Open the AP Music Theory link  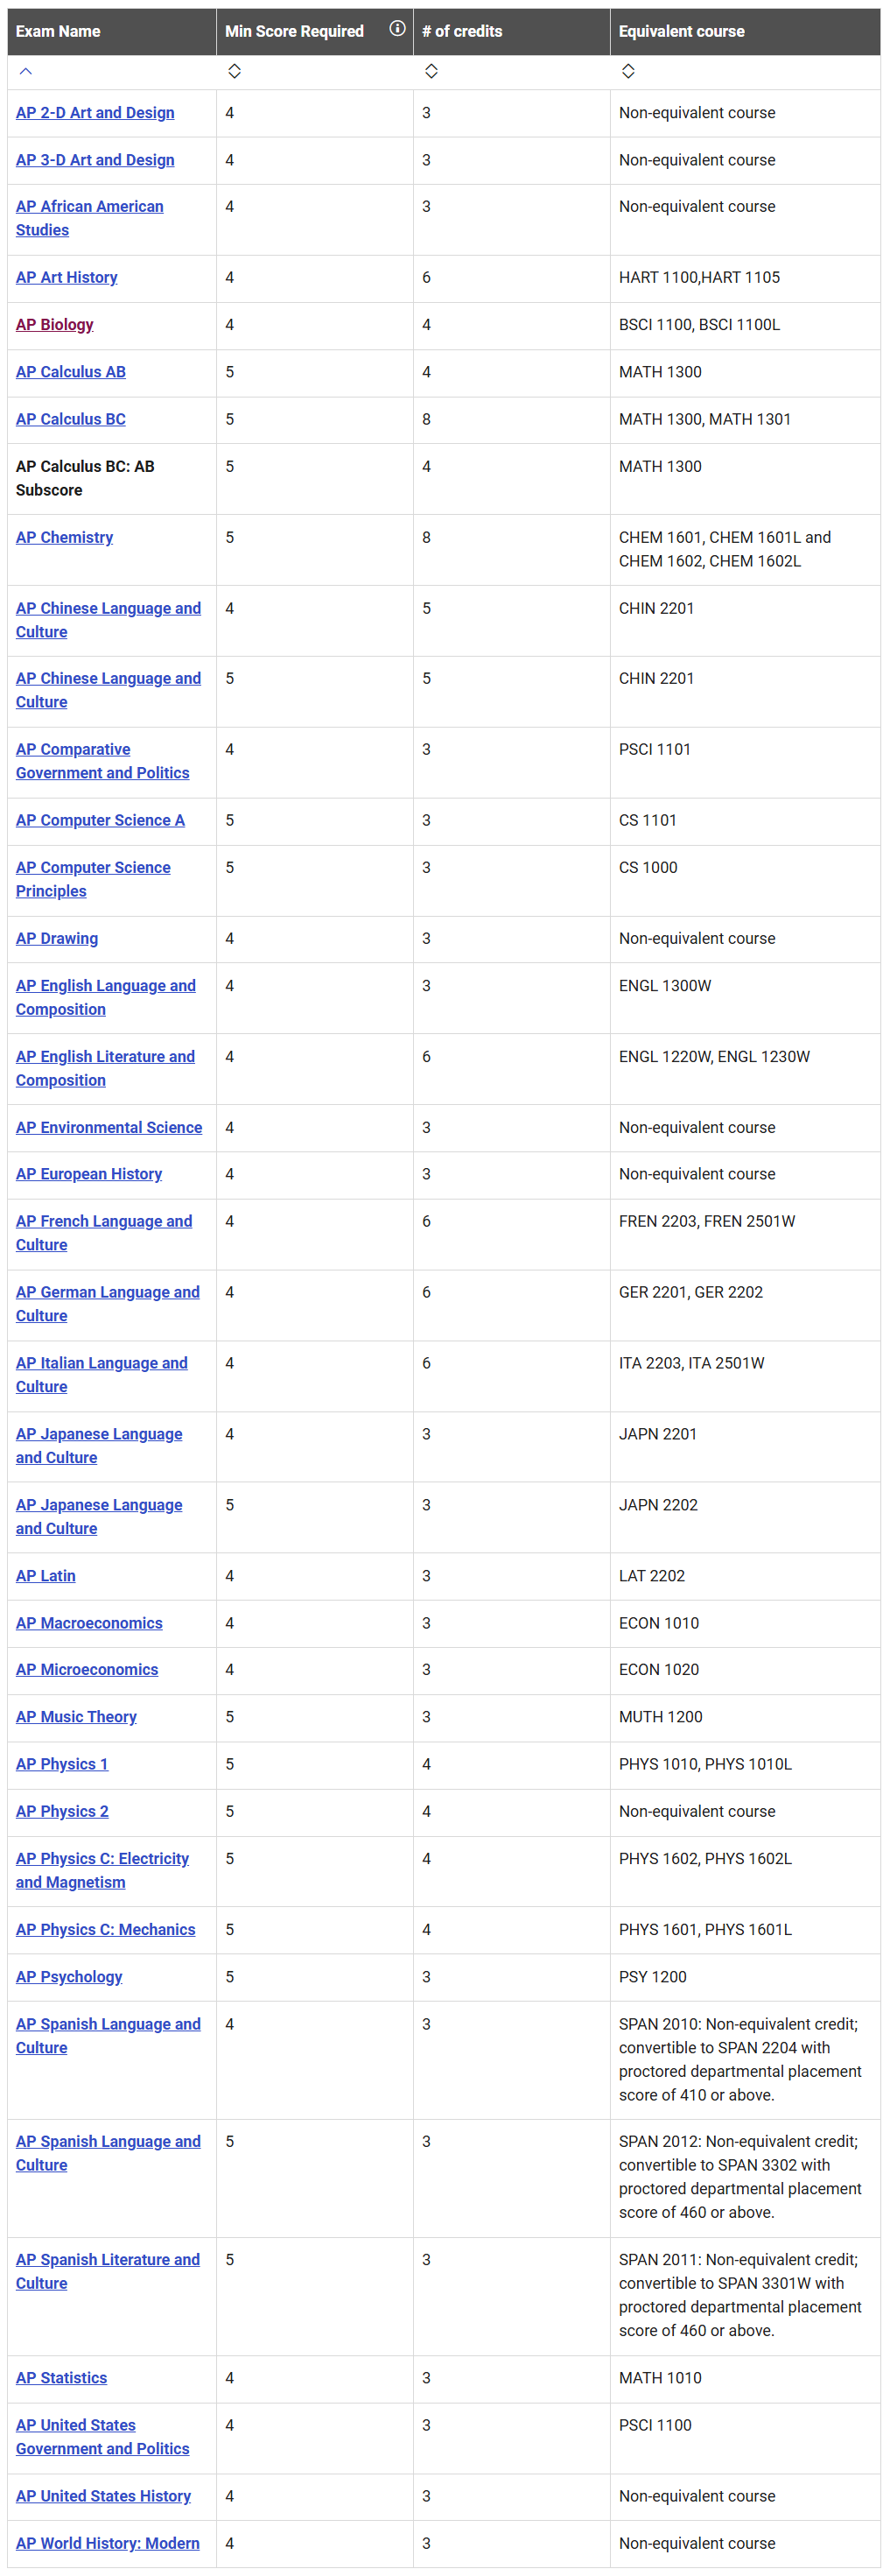tap(76, 1717)
